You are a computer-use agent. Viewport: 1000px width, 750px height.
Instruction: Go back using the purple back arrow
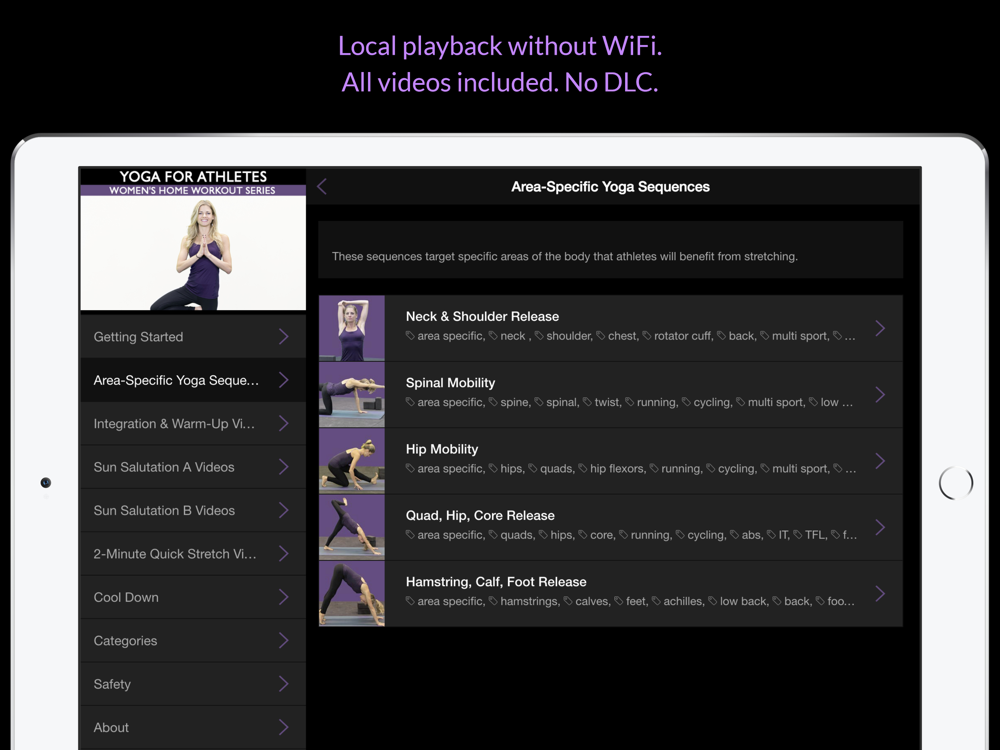point(322,186)
